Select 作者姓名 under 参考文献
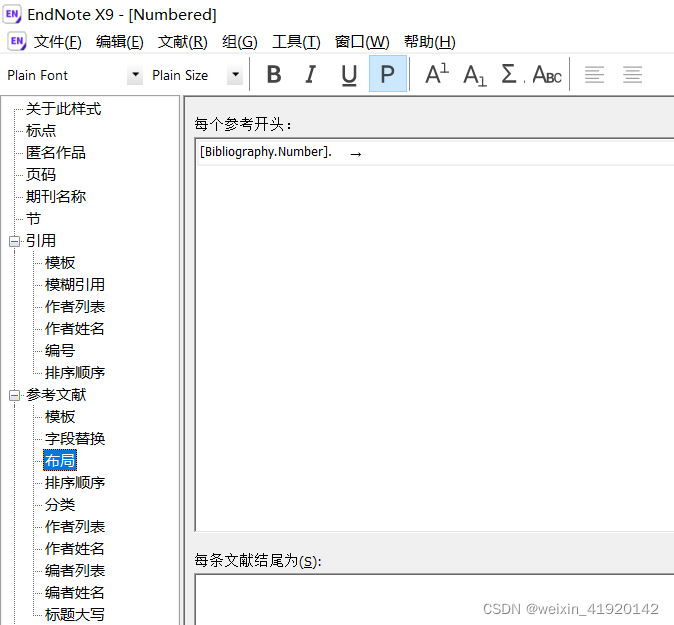The height and width of the screenshot is (625, 674). pyautogui.click(x=75, y=548)
